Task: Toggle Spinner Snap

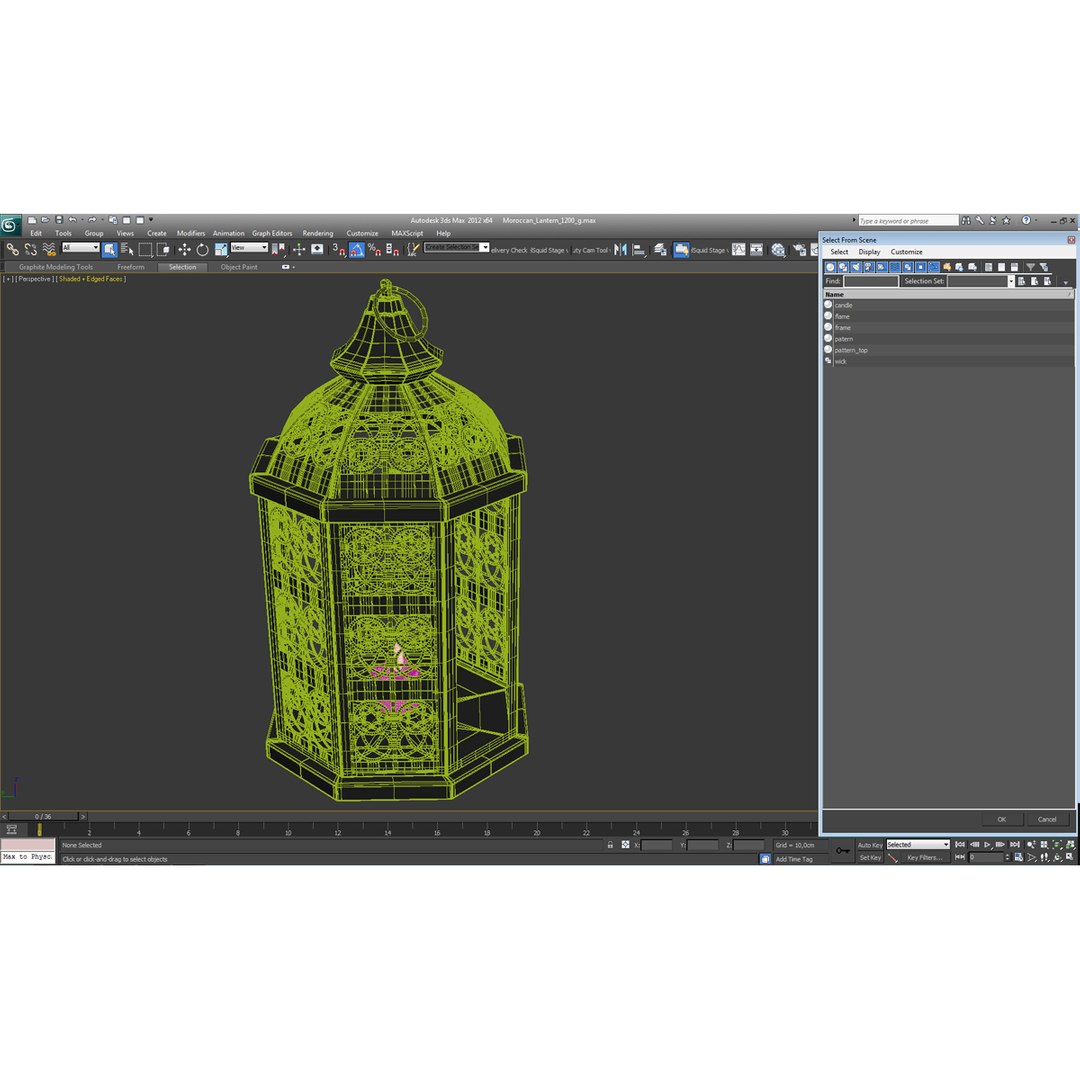Action: point(393,249)
